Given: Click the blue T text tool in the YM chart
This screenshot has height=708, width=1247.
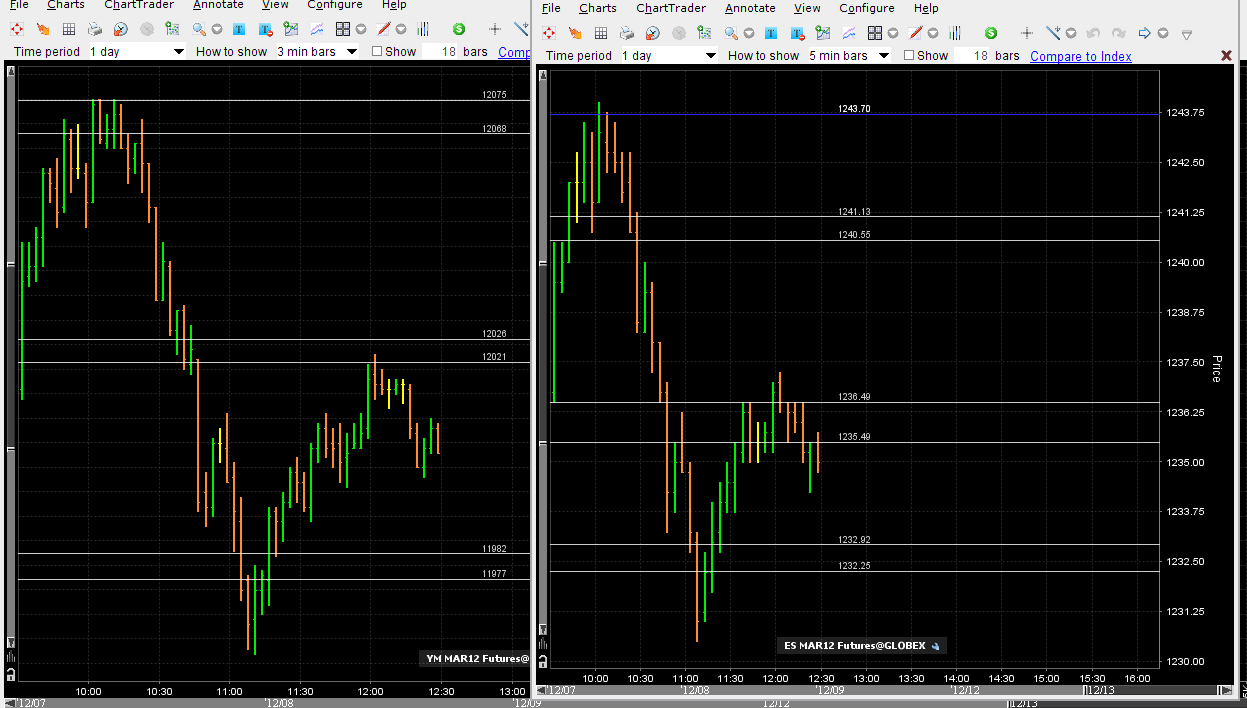Looking at the screenshot, I should (241, 29).
